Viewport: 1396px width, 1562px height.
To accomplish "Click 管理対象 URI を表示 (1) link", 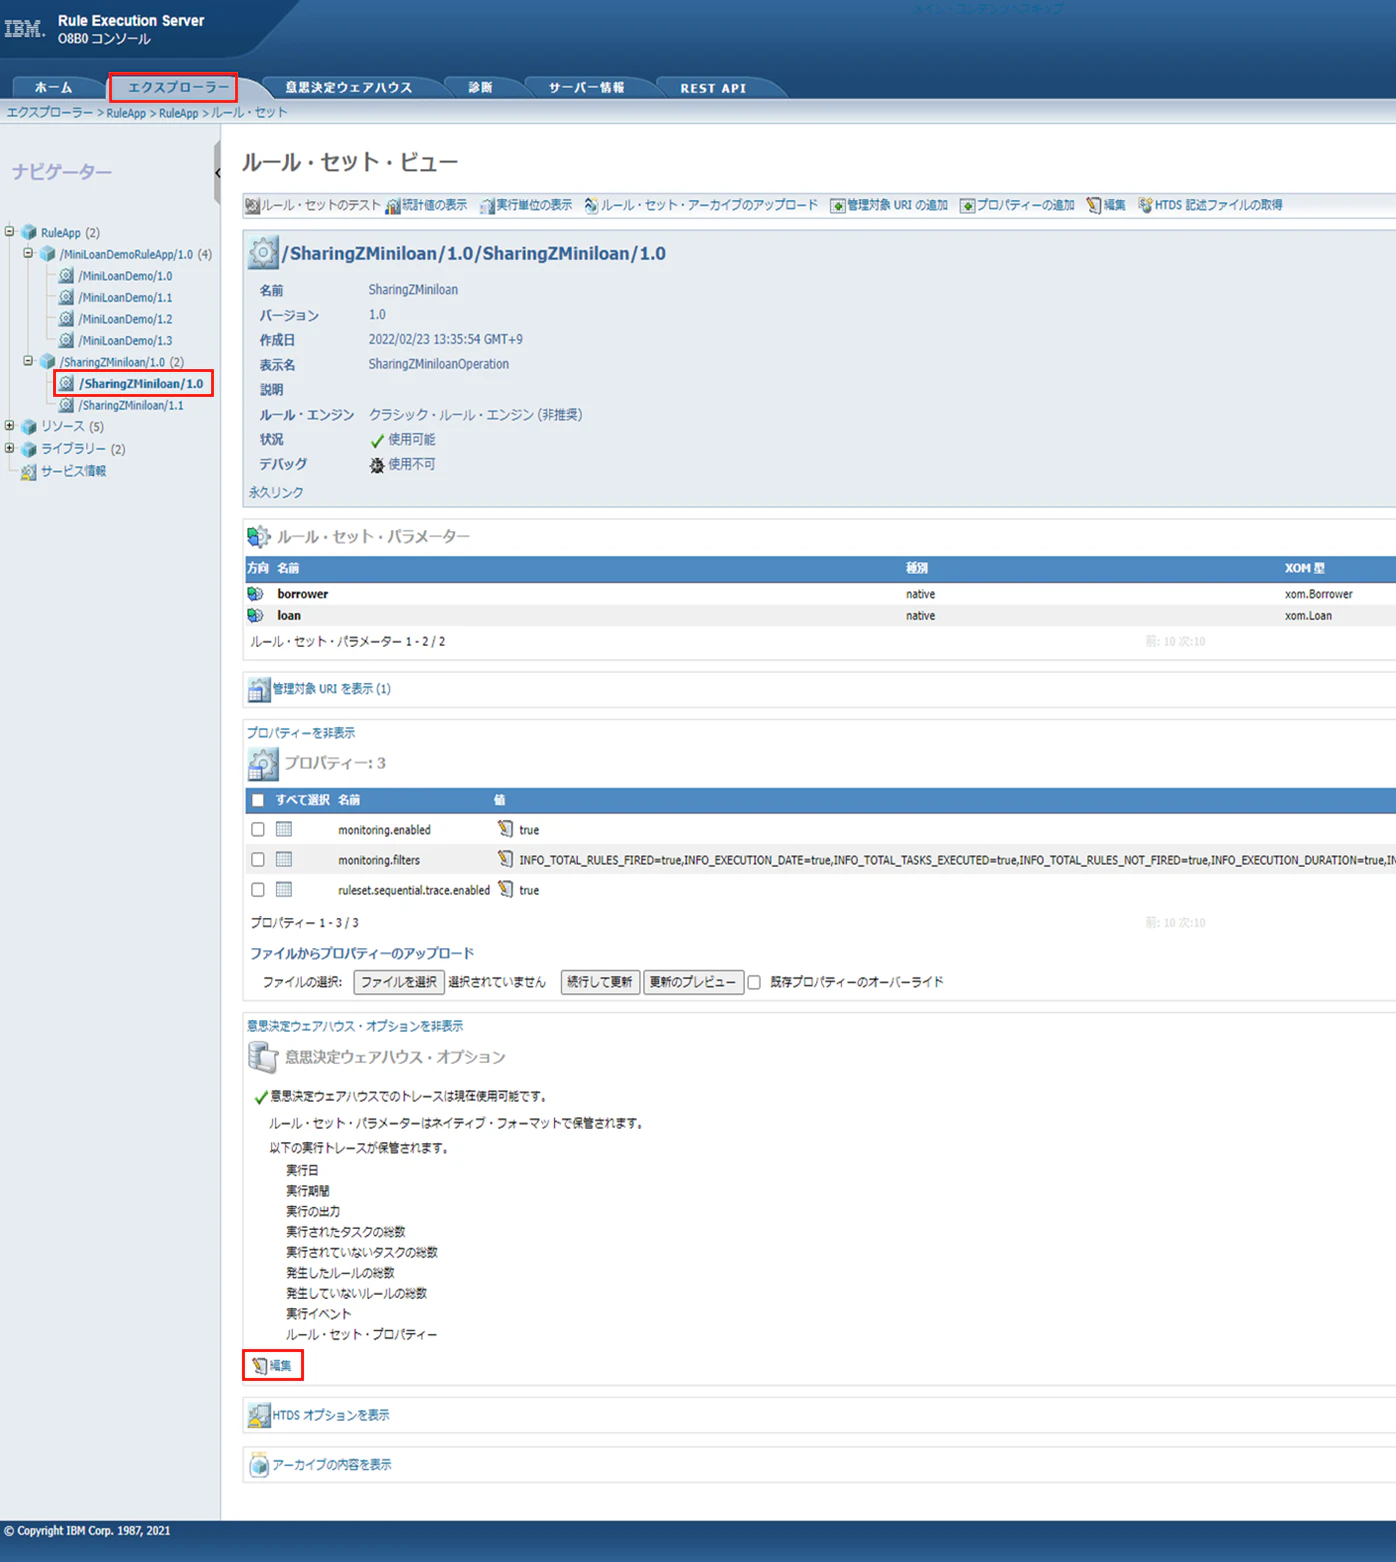I will 332,689.
